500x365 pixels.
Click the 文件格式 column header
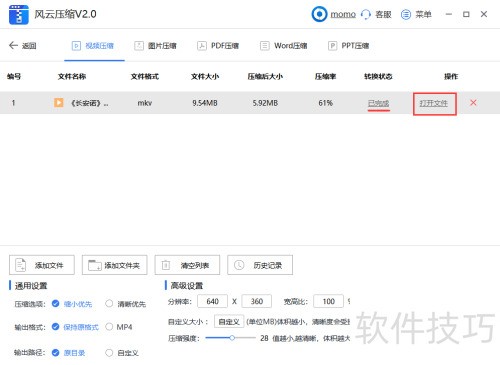pyautogui.click(x=145, y=76)
